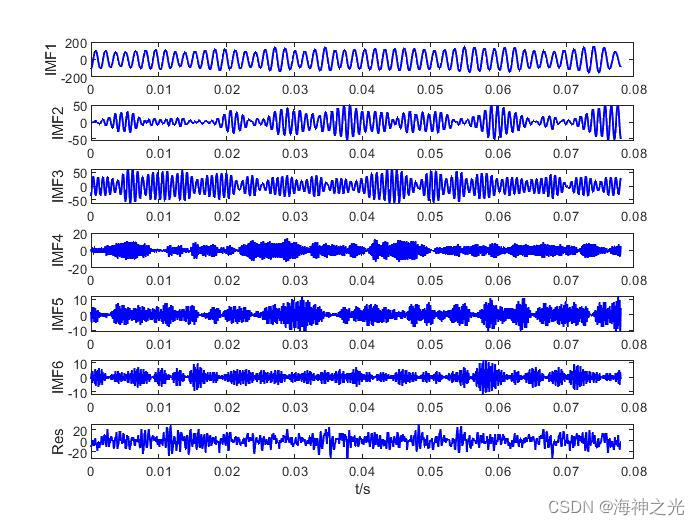Click the IMF2 y-axis label
The width and height of the screenshot is (700, 525).
pyautogui.click(x=58, y=123)
